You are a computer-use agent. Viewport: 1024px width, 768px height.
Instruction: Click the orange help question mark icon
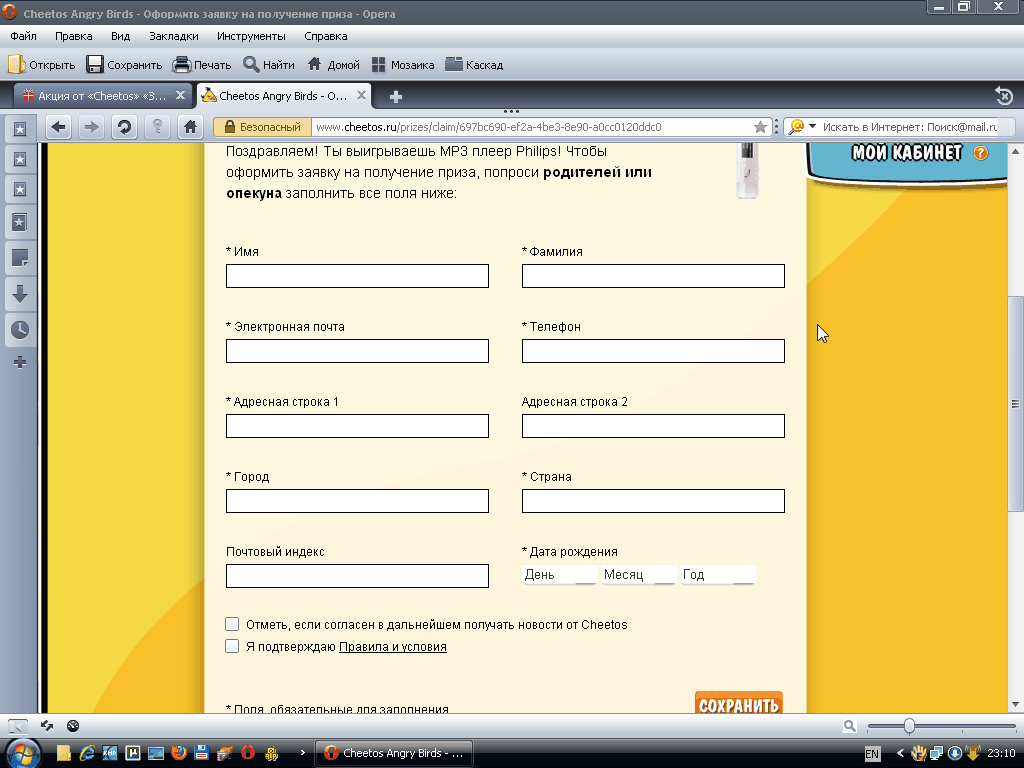coord(980,153)
